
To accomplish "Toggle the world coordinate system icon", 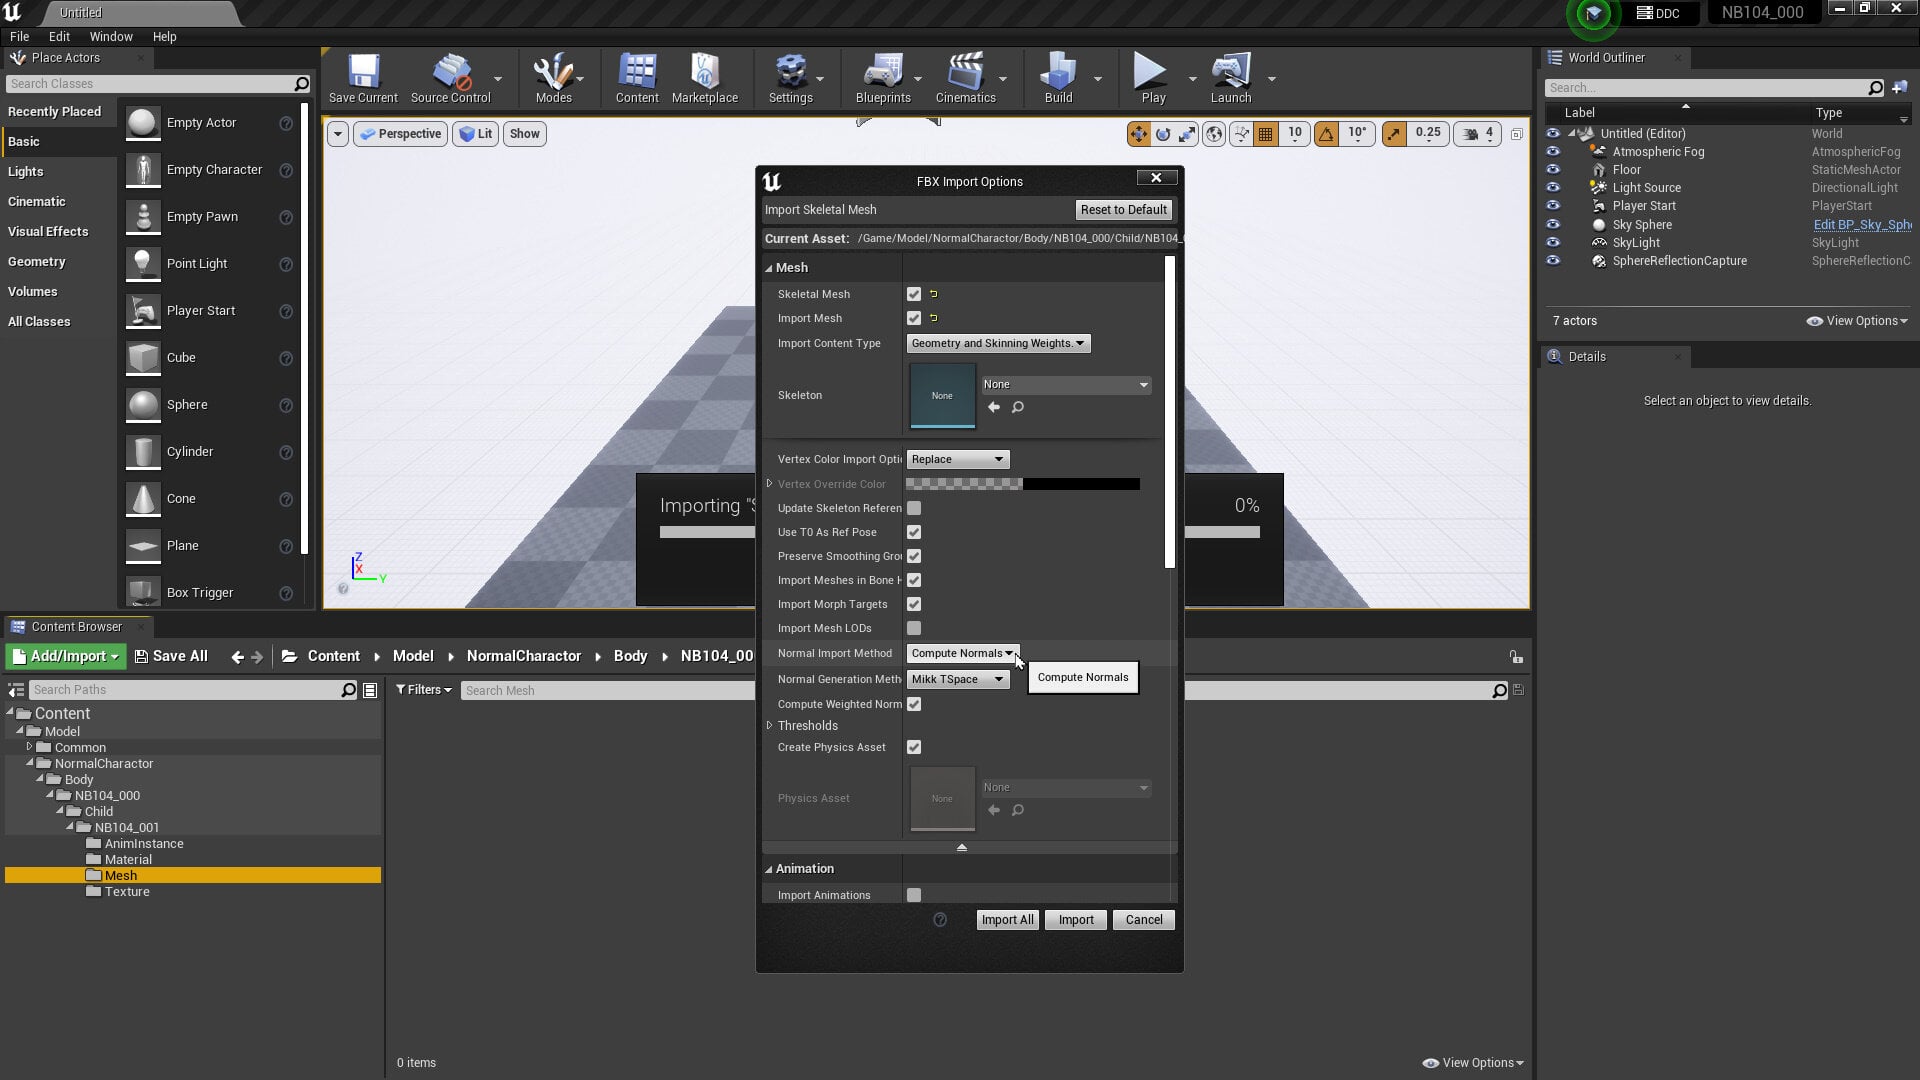I will click(x=1214, y=134).
